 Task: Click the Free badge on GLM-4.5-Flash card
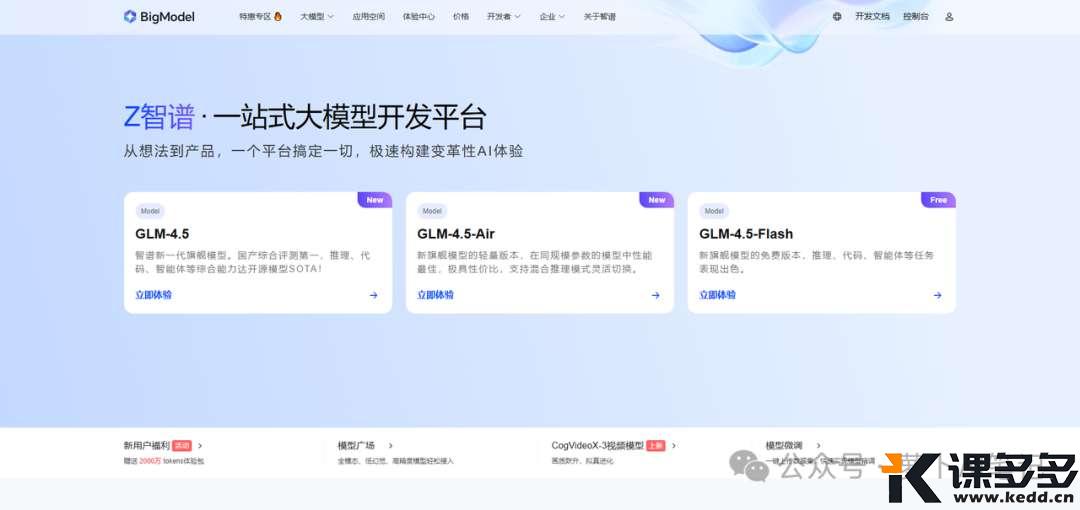pyautogui.click(x=938, y=200)
